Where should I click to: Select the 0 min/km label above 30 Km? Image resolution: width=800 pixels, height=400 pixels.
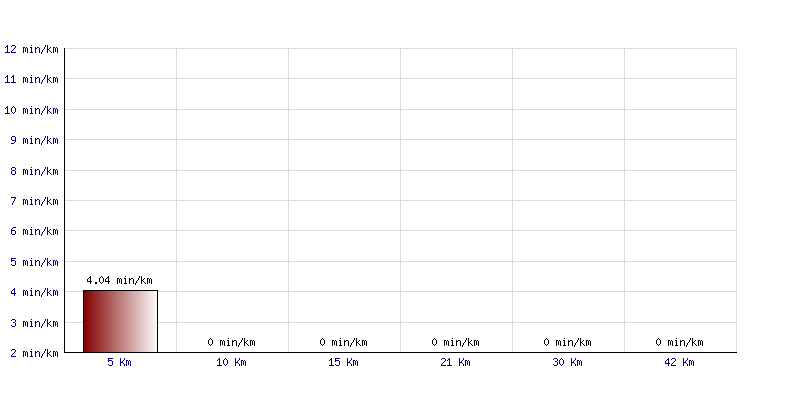tap(567, 342)
